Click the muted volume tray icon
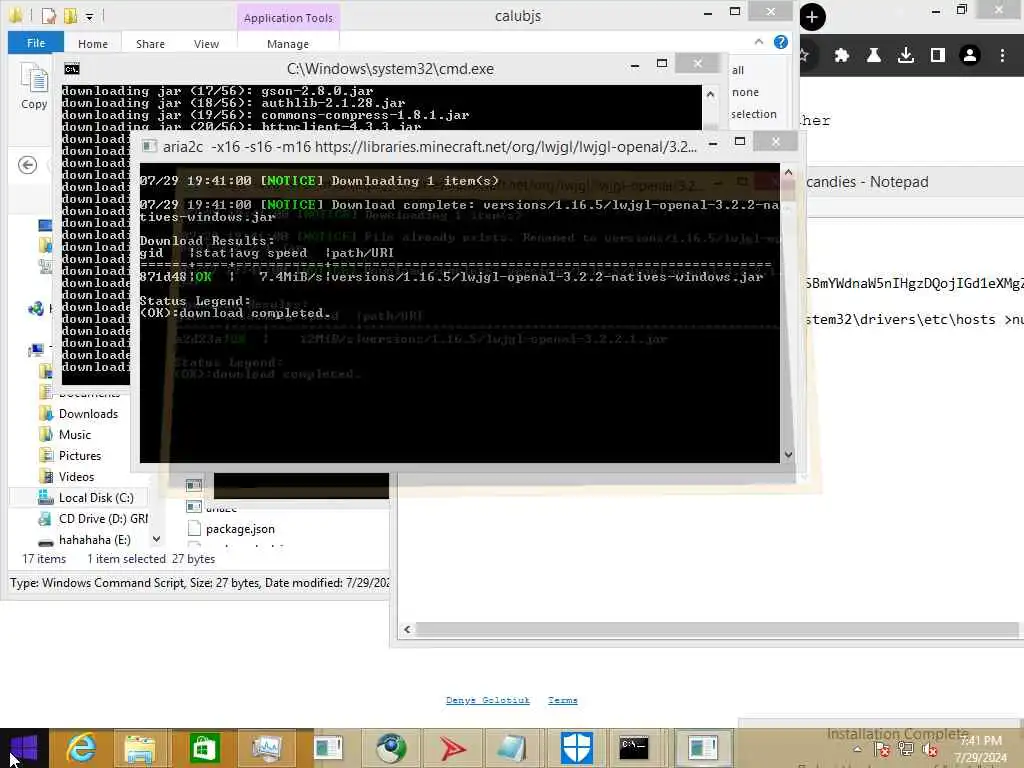 point(930,750)
